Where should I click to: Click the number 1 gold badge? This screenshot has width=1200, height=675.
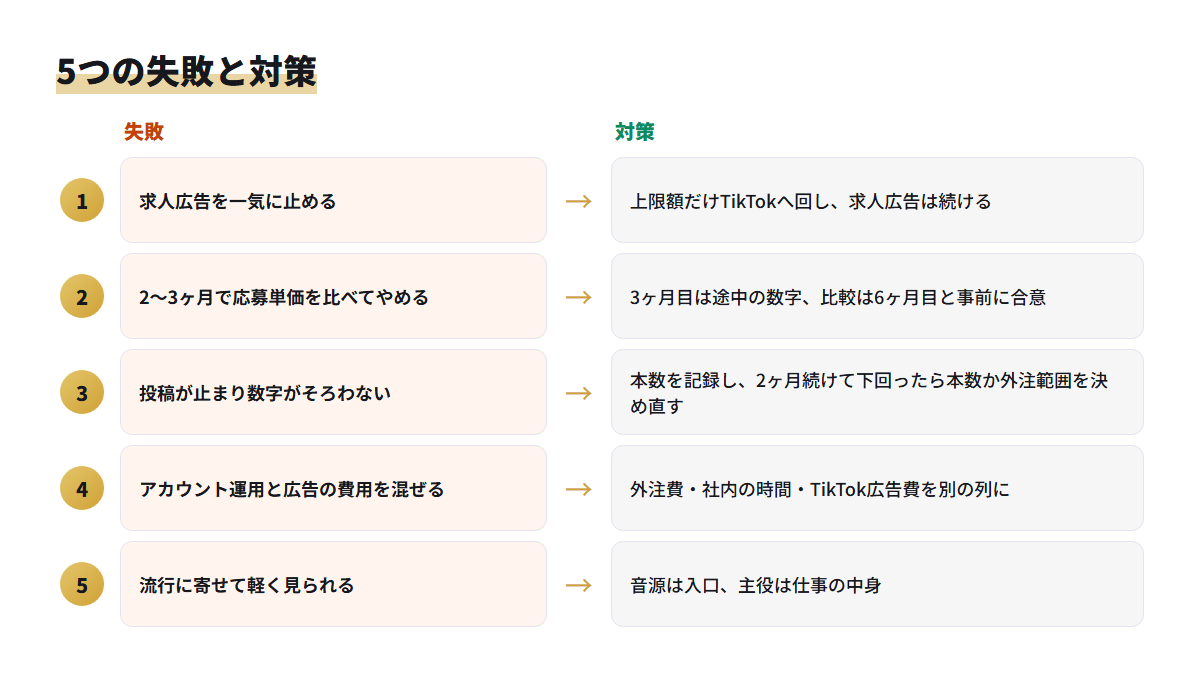point(82,200)
